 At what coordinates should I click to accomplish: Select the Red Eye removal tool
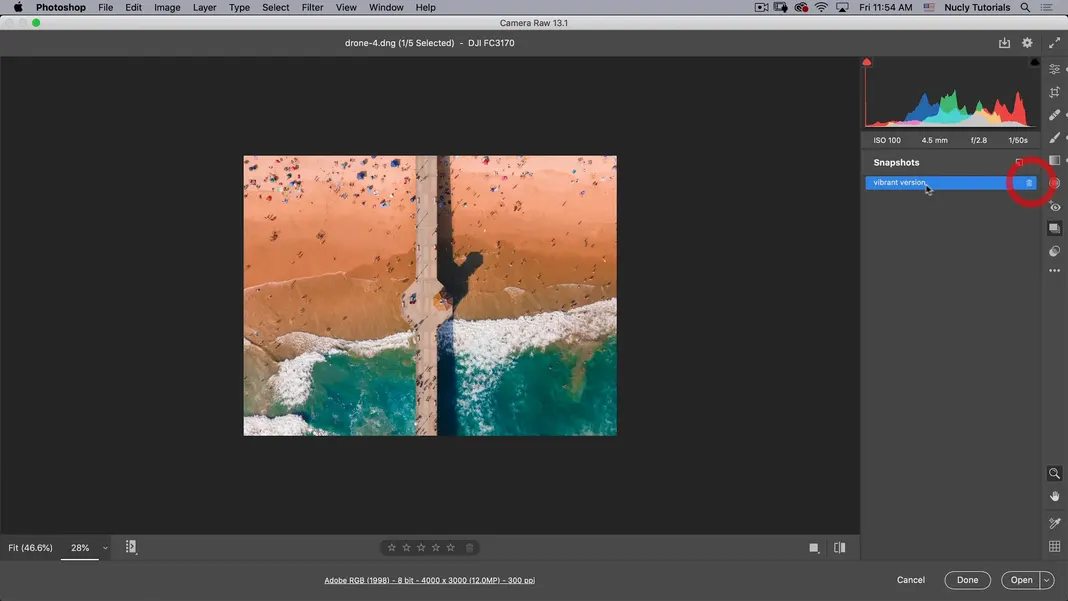[x=1054, y=206]
